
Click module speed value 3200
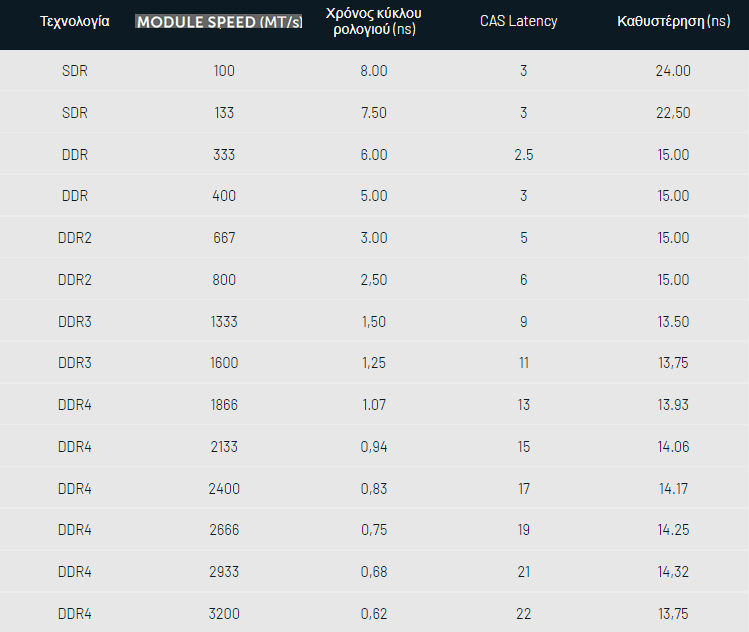coord(224,614)
